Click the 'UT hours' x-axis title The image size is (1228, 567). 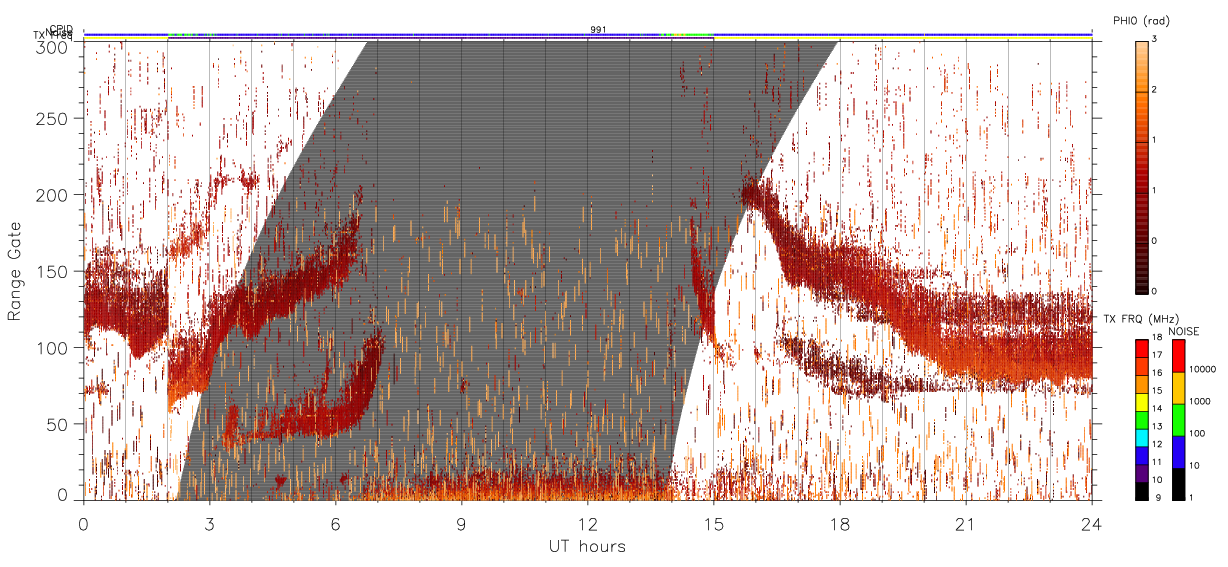(586, 546)
